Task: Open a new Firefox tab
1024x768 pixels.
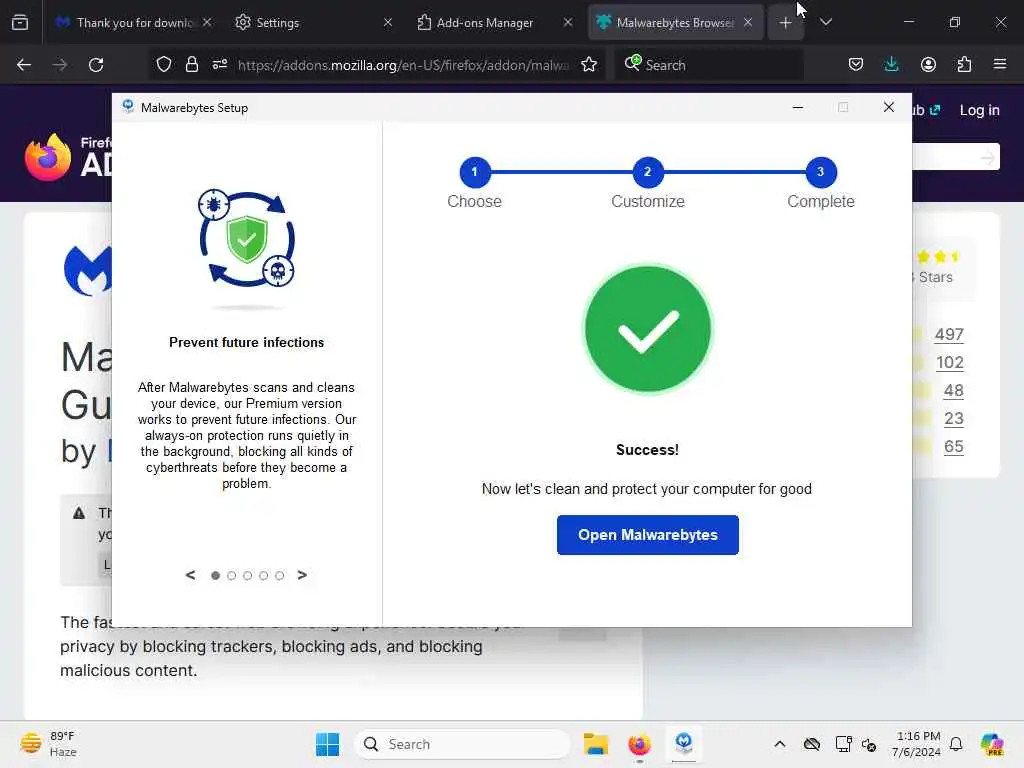Action: pos(786,22)
